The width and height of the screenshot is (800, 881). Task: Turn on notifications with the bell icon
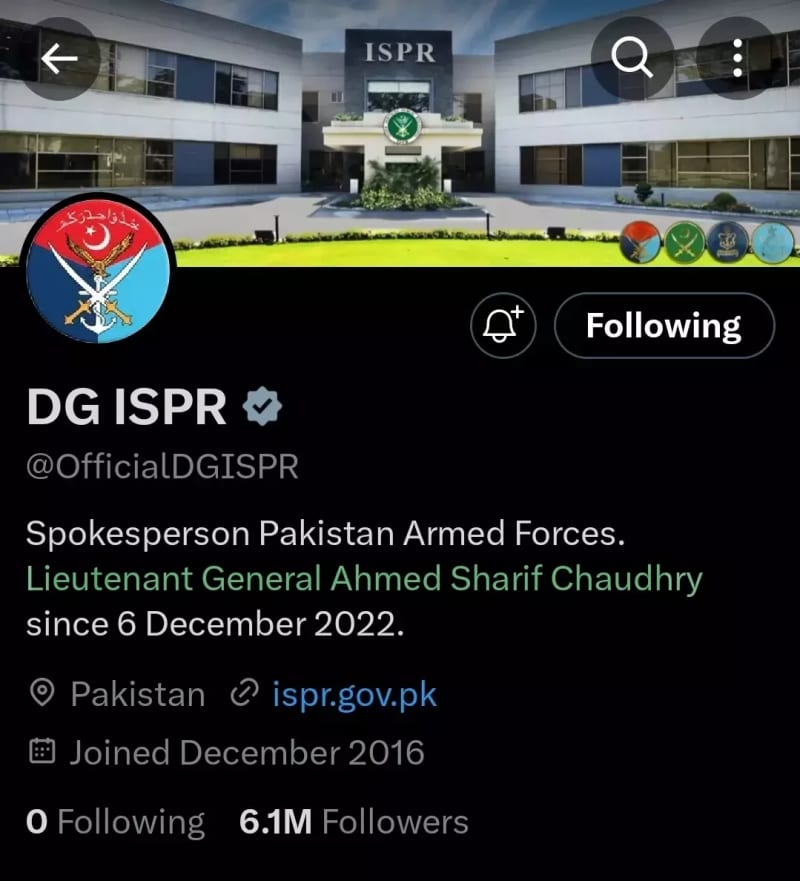503,325
